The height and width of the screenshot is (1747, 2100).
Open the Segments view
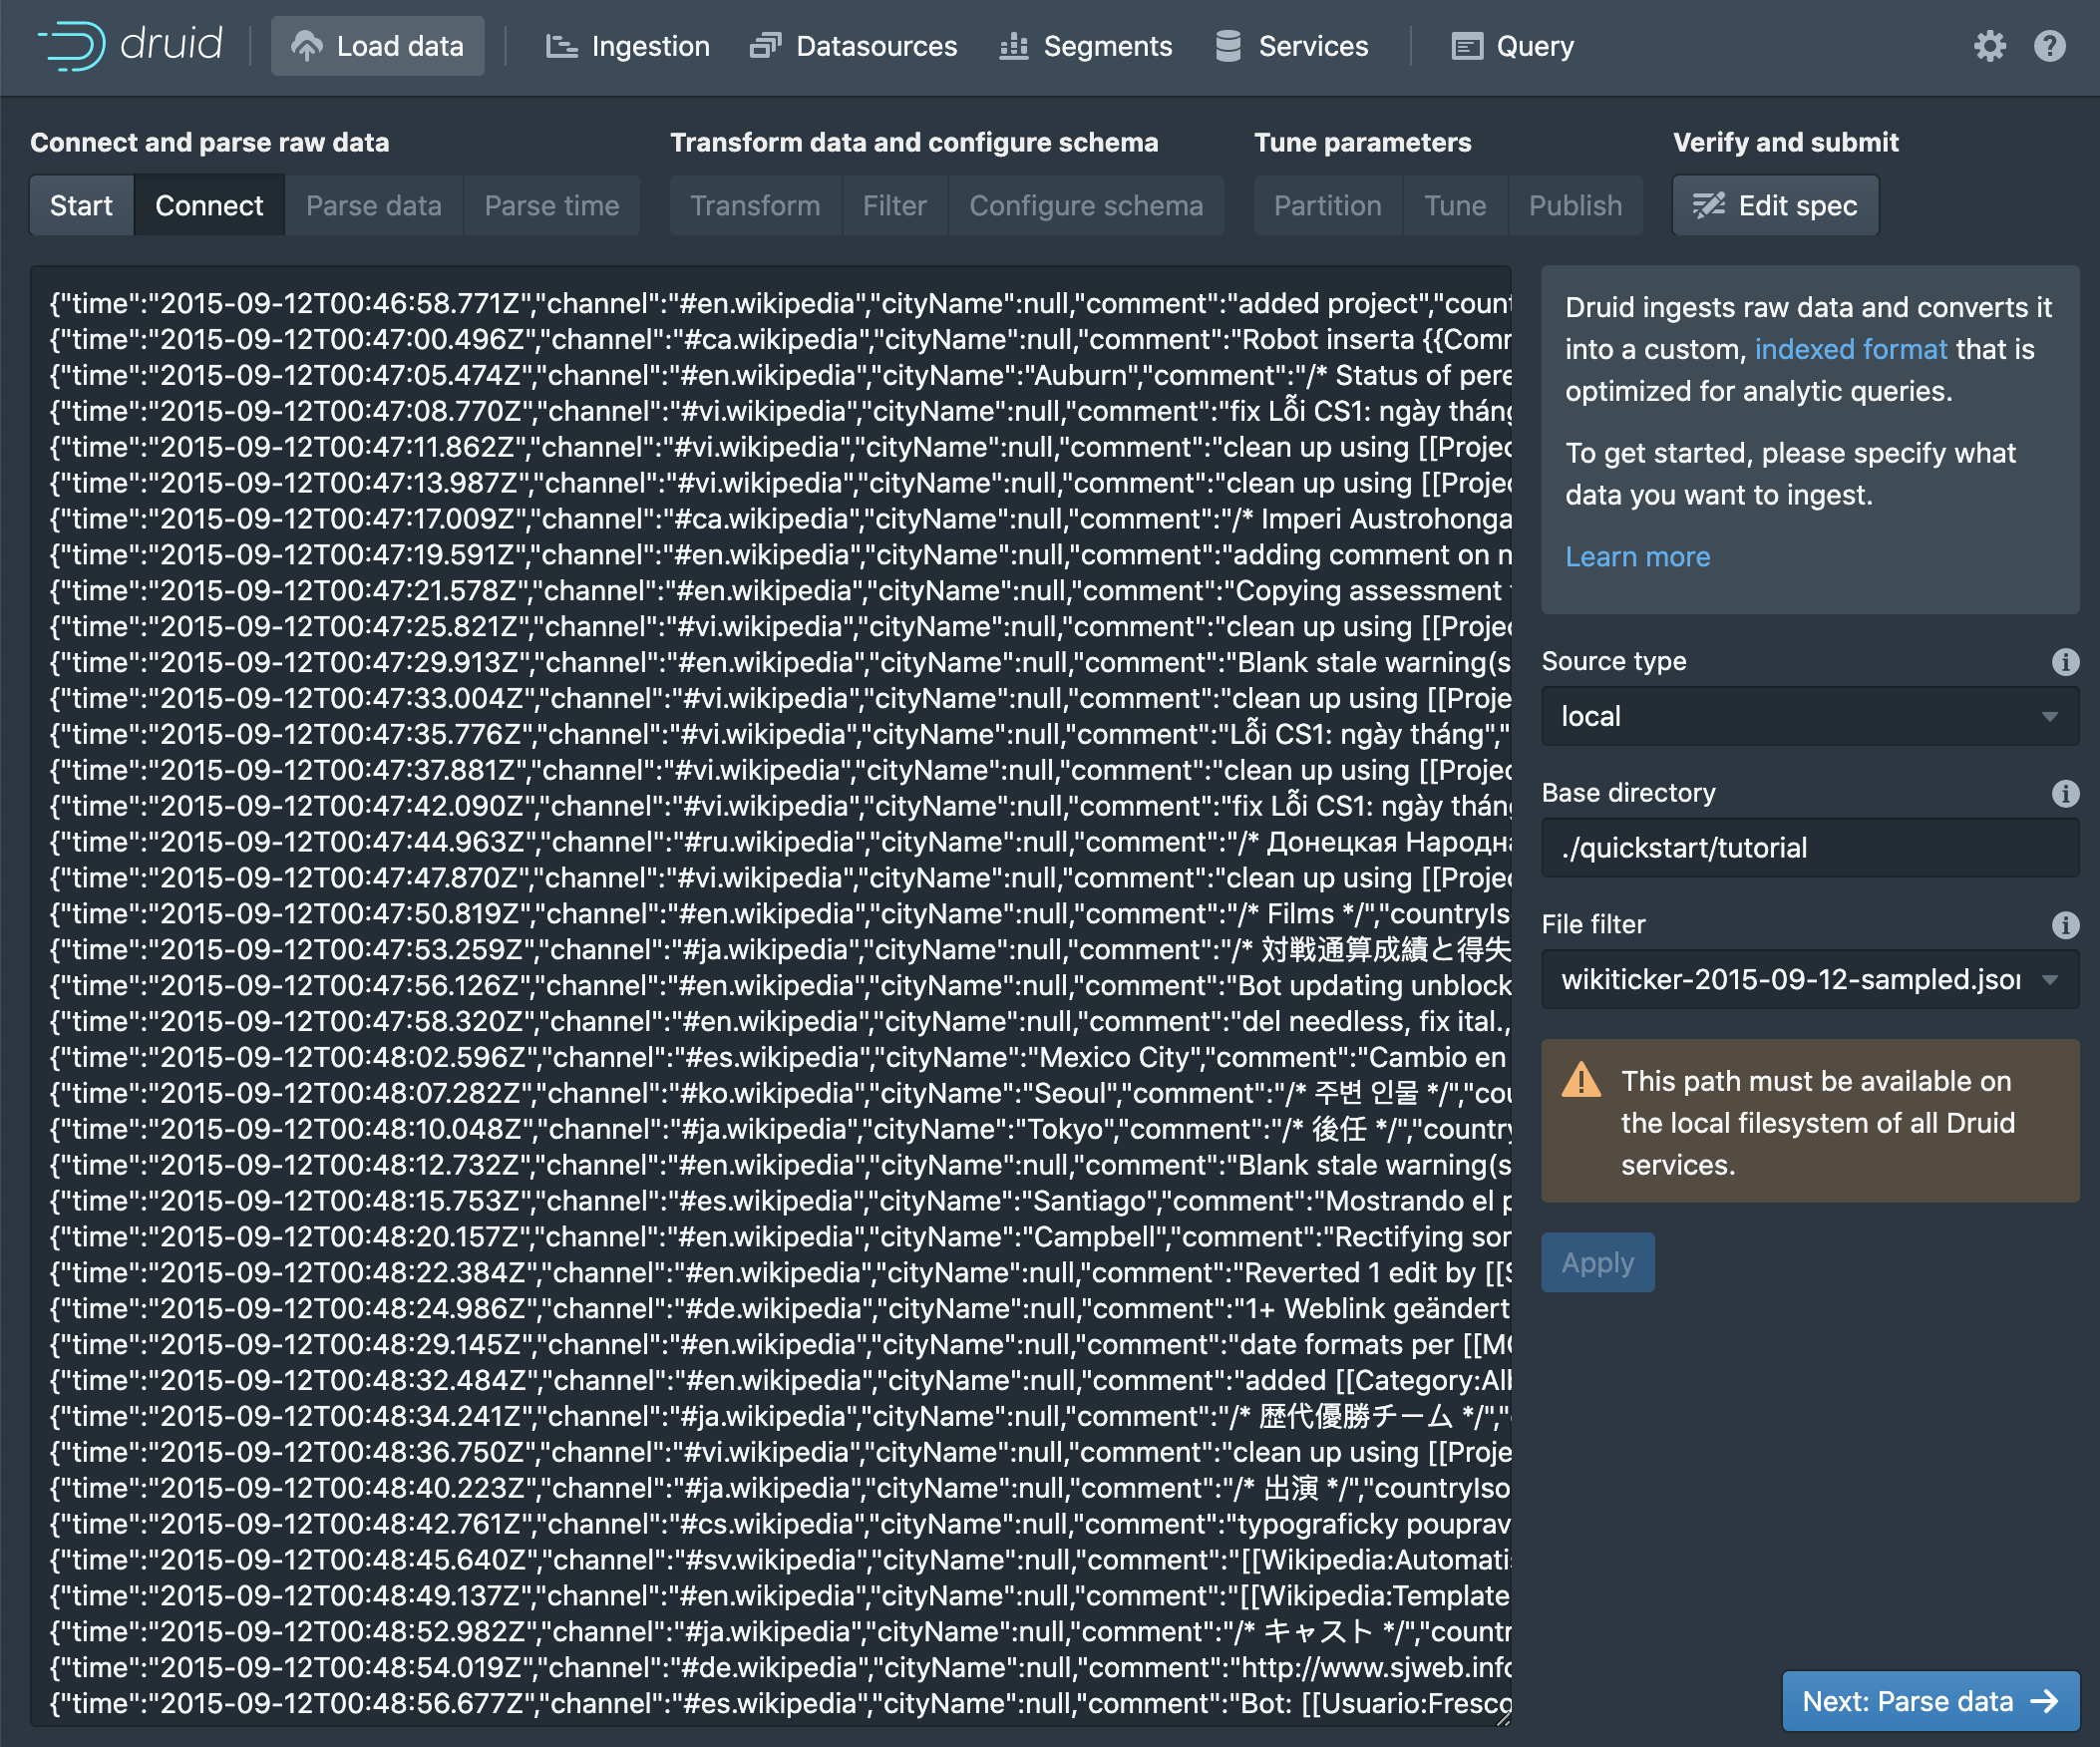pos(1086,46)
